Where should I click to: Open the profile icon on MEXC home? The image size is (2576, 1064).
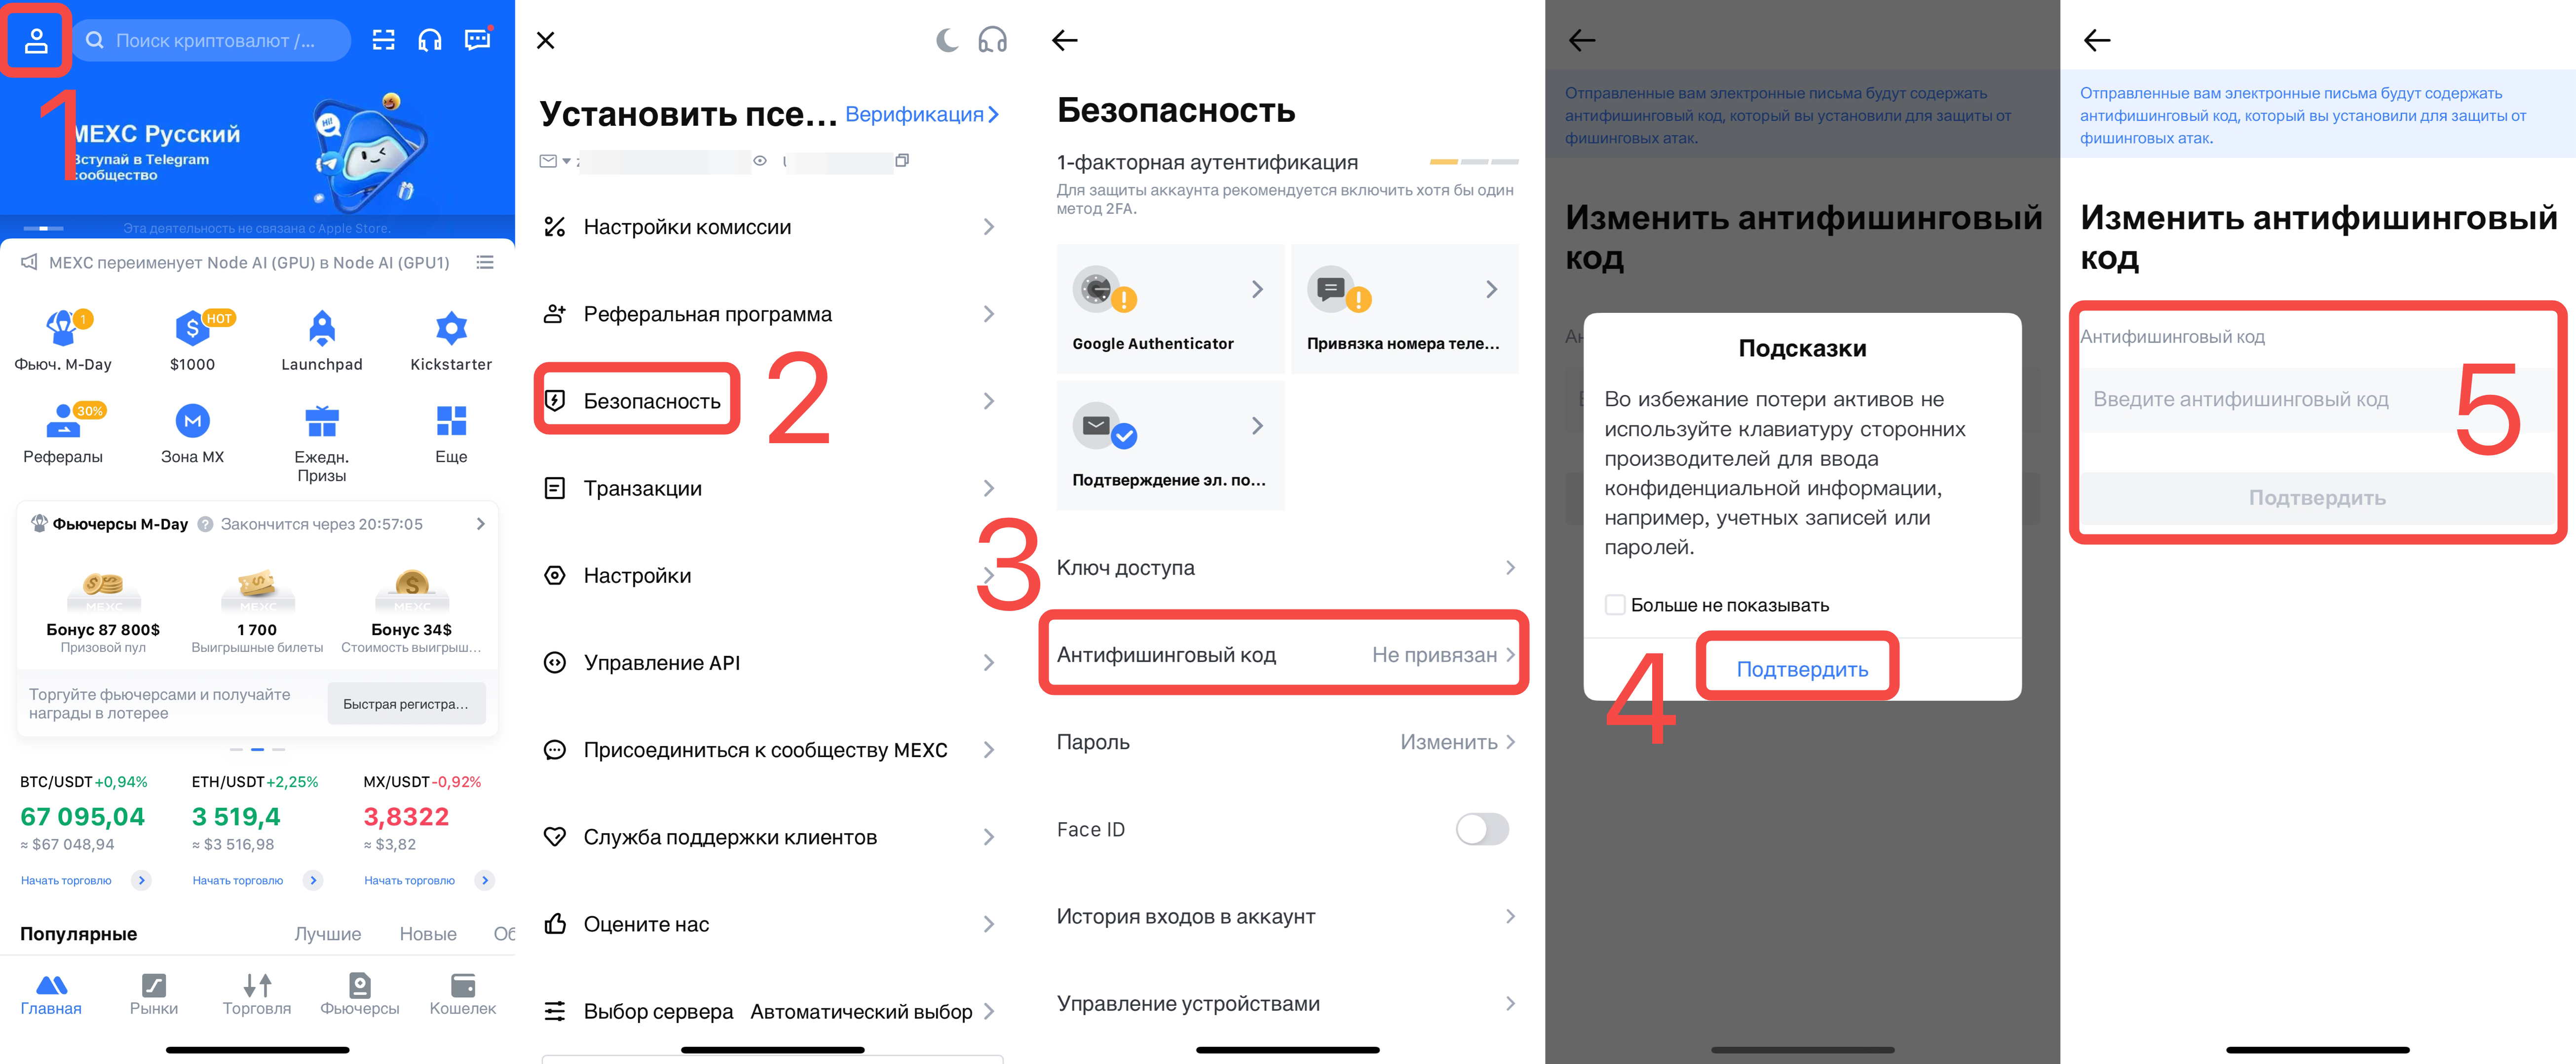click(x=36, y=40)
